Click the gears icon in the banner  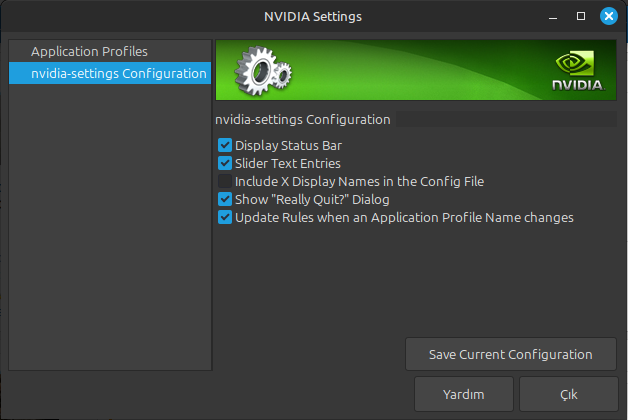262,69
